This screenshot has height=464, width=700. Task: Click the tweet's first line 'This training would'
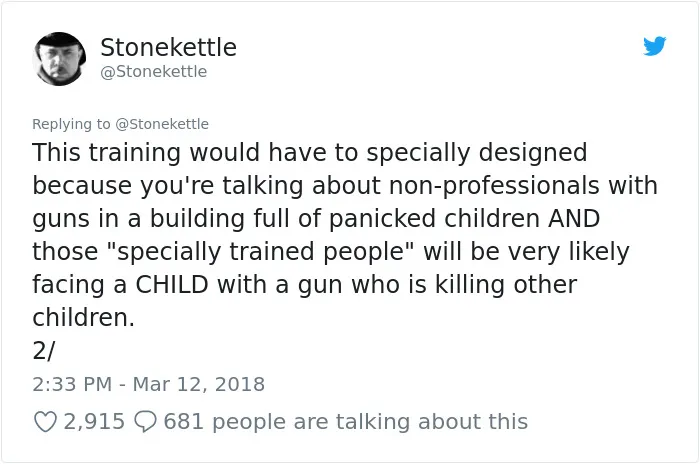click(x=146, y=152)
